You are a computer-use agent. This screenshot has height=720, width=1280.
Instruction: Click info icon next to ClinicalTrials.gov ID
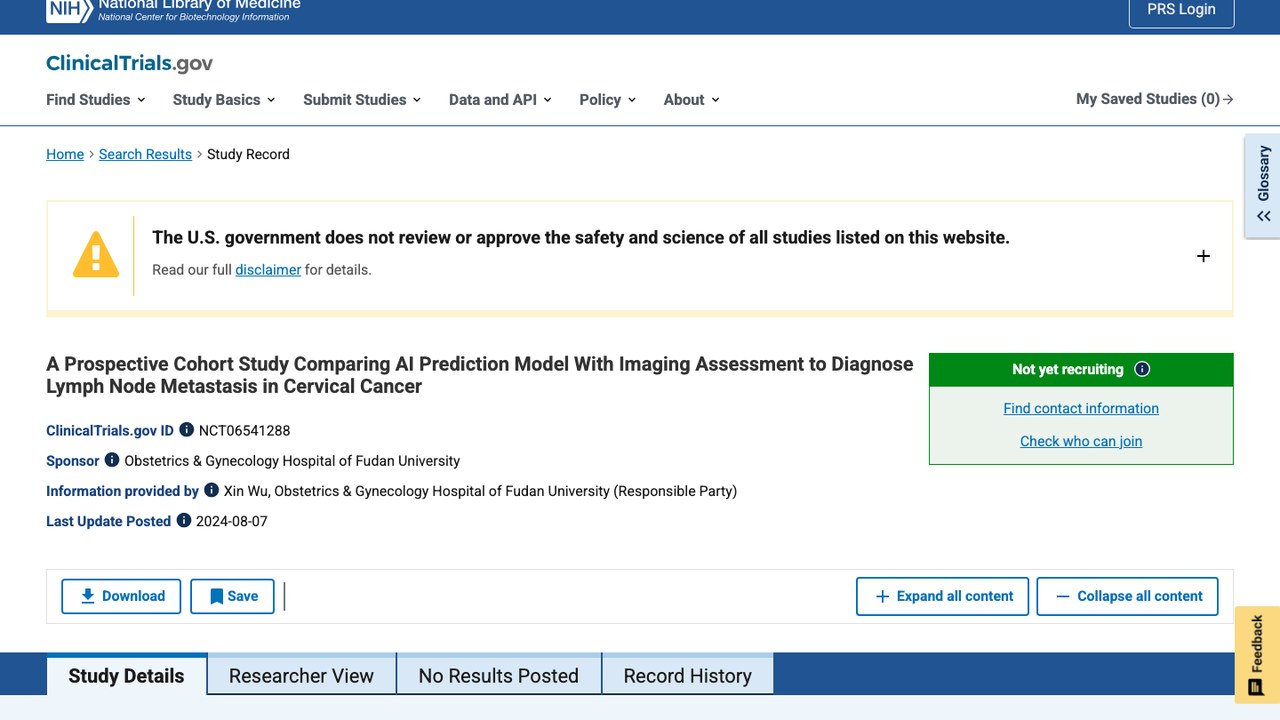[186, 430]
